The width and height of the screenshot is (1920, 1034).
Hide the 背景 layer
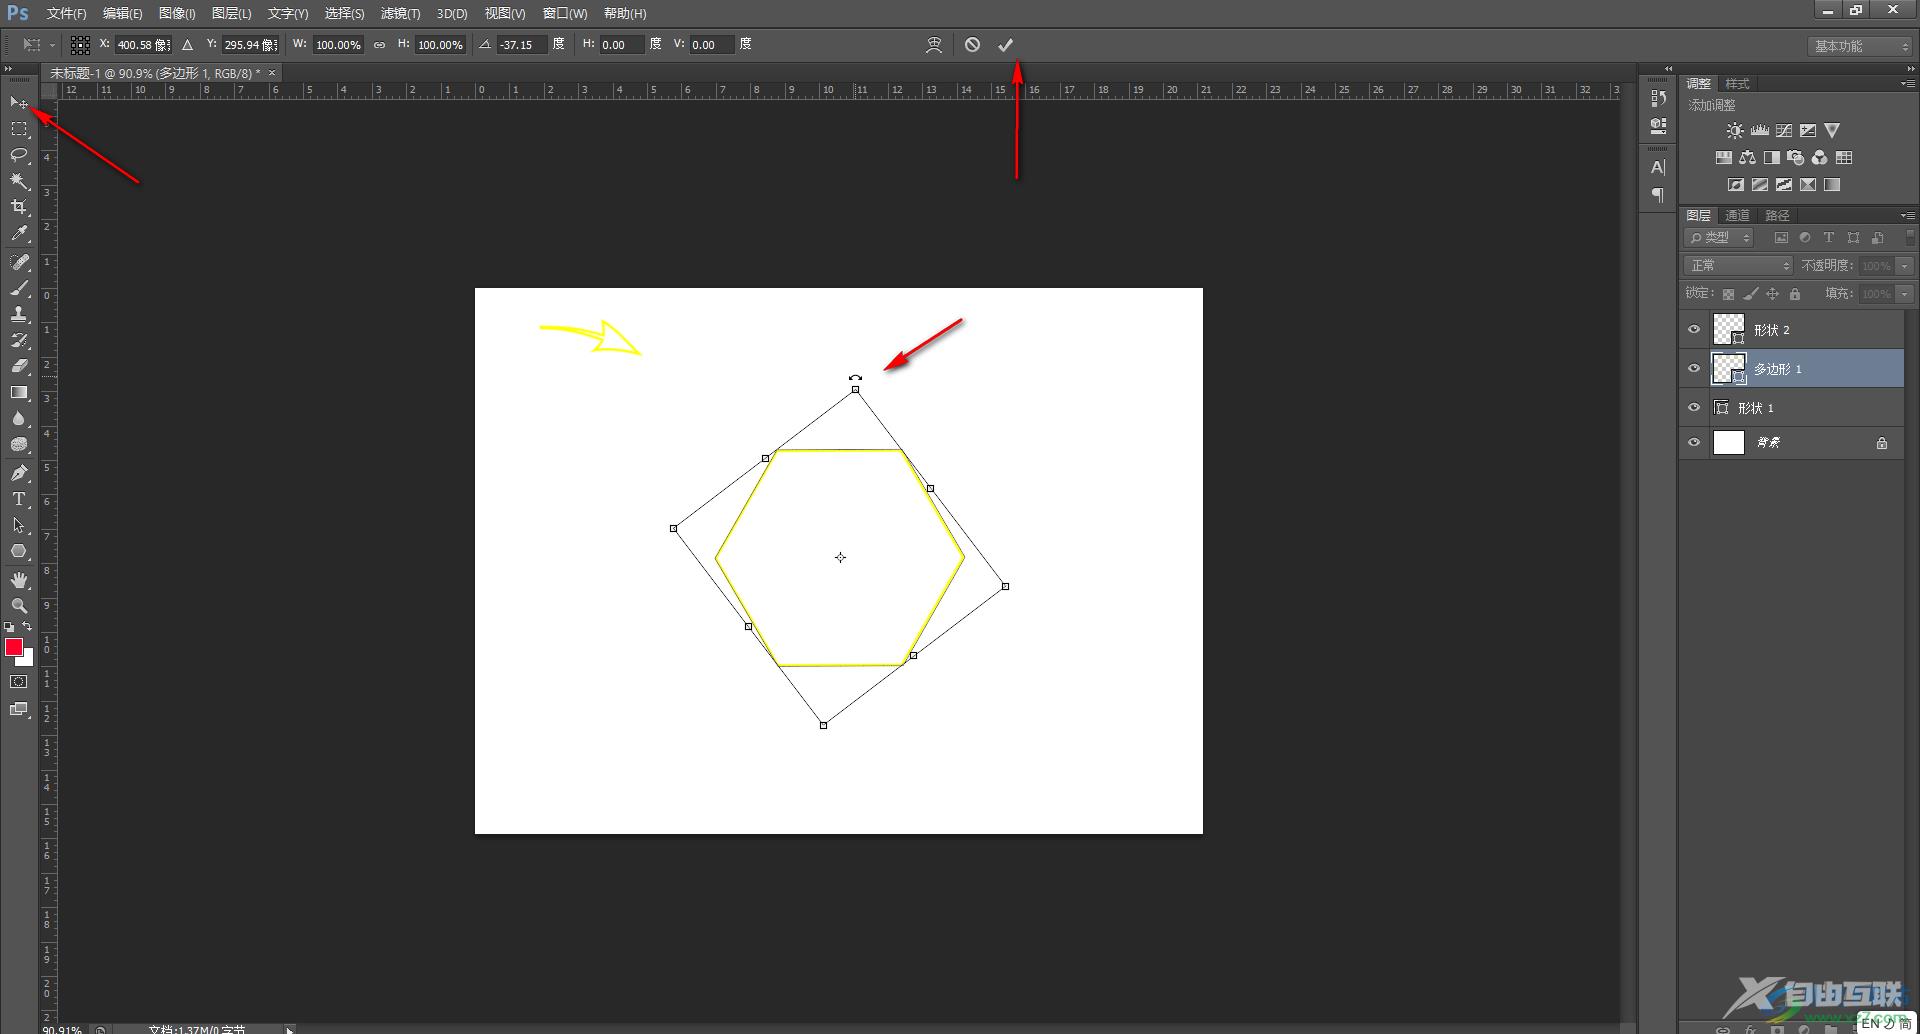pyautogui.click(x=1694, y=443)
